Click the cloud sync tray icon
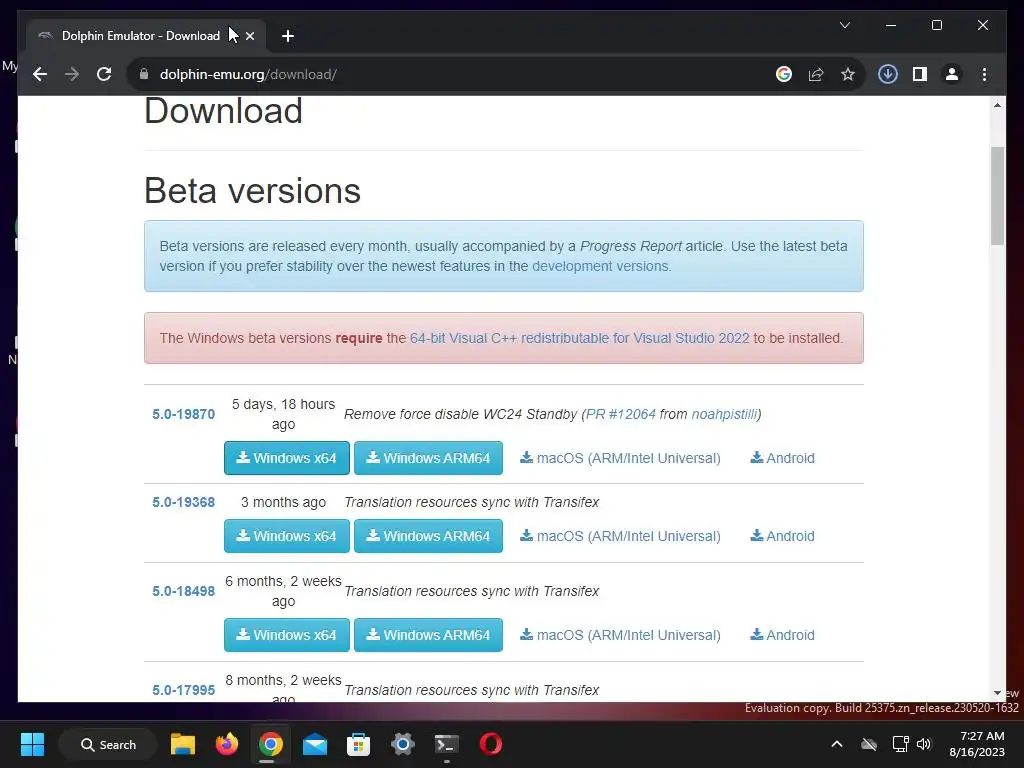The height and width of the screenshot is (768, 1024). (x=869, y=744)
